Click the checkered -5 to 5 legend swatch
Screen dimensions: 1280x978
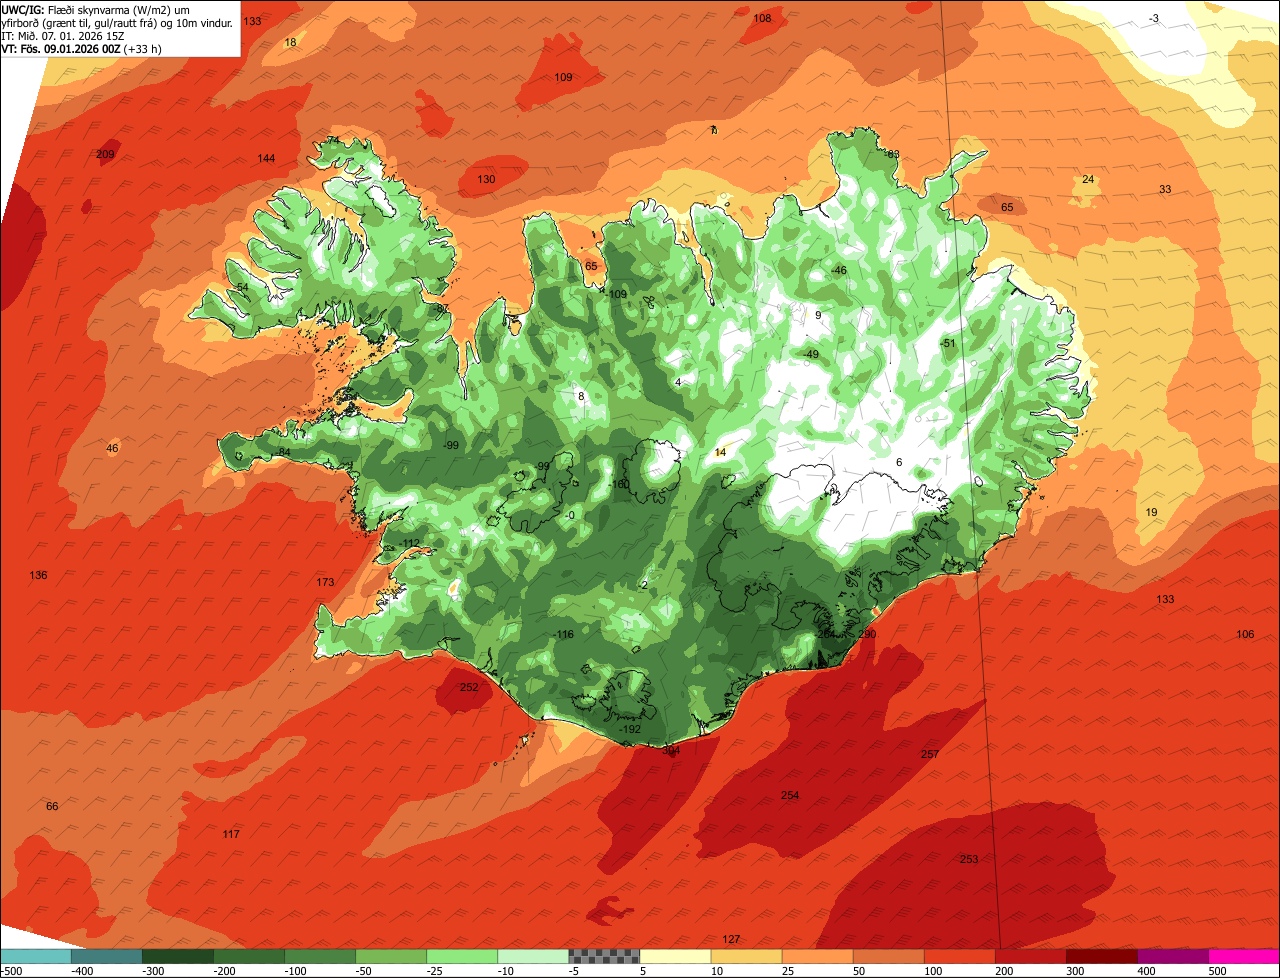[x=604, y=955]
